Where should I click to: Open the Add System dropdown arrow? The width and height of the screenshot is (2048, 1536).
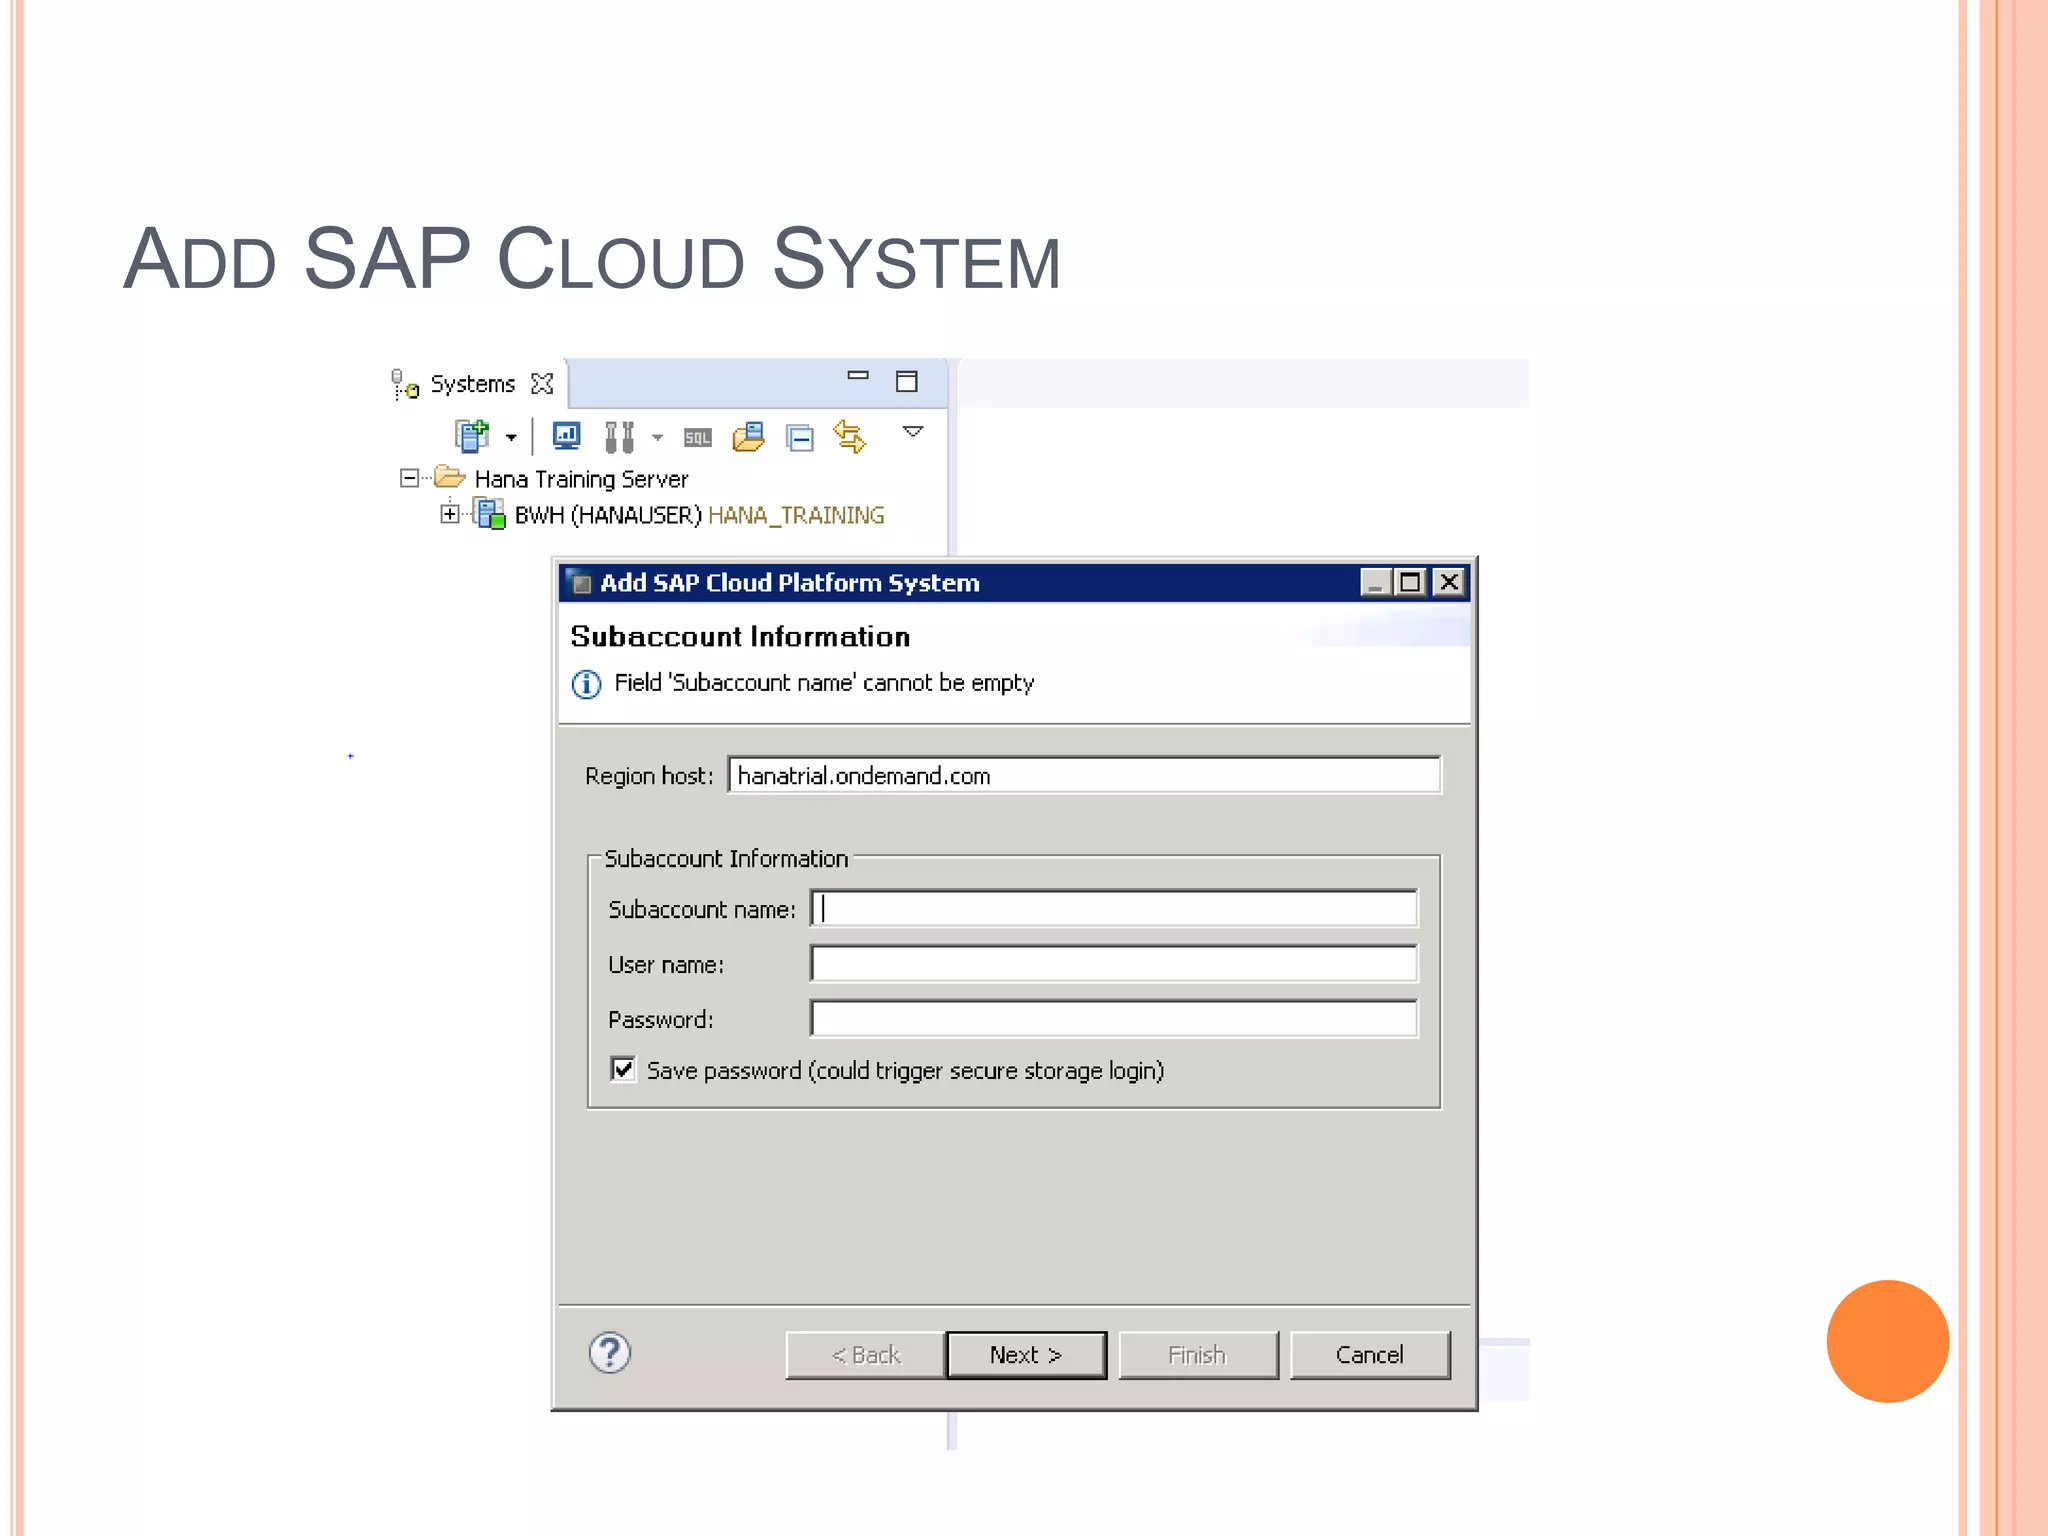(511, 438)
